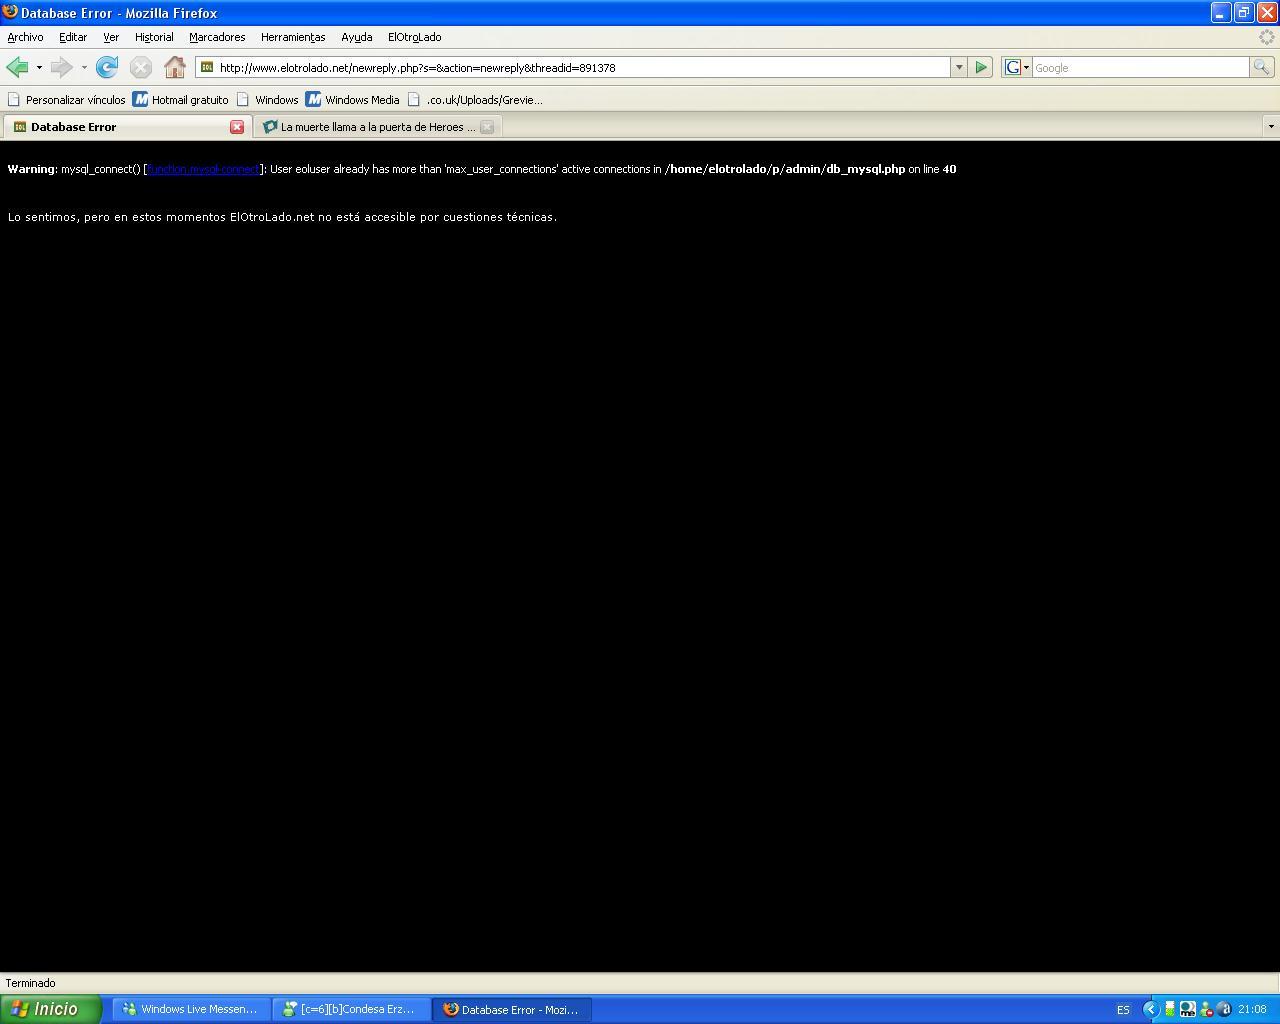Open the Historial menu
The image size is (1280, 1024).
(x=154, y=37)
